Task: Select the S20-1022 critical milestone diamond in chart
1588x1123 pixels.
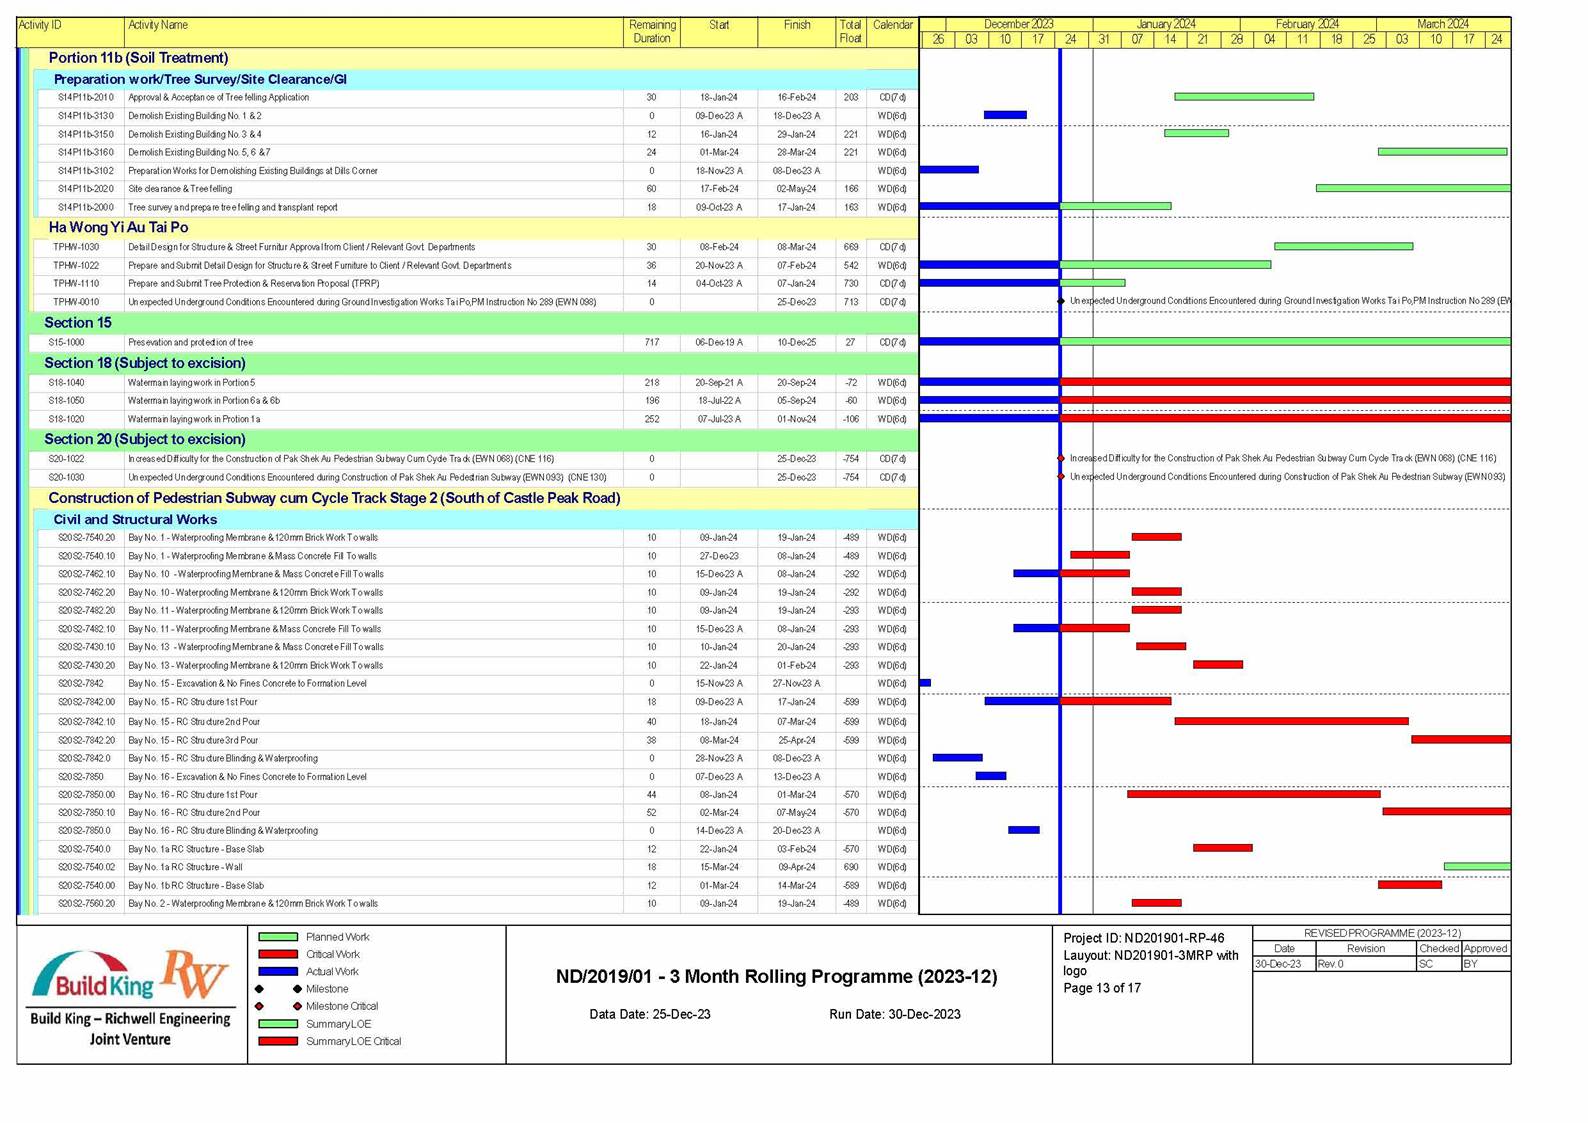Action: click(x=1061, y=459)
